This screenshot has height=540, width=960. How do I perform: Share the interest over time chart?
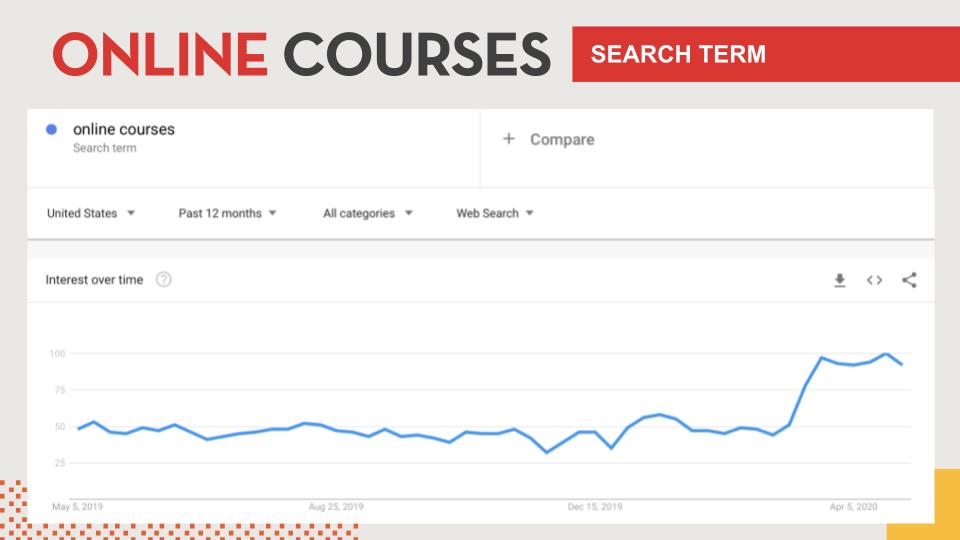click(909, 280)
